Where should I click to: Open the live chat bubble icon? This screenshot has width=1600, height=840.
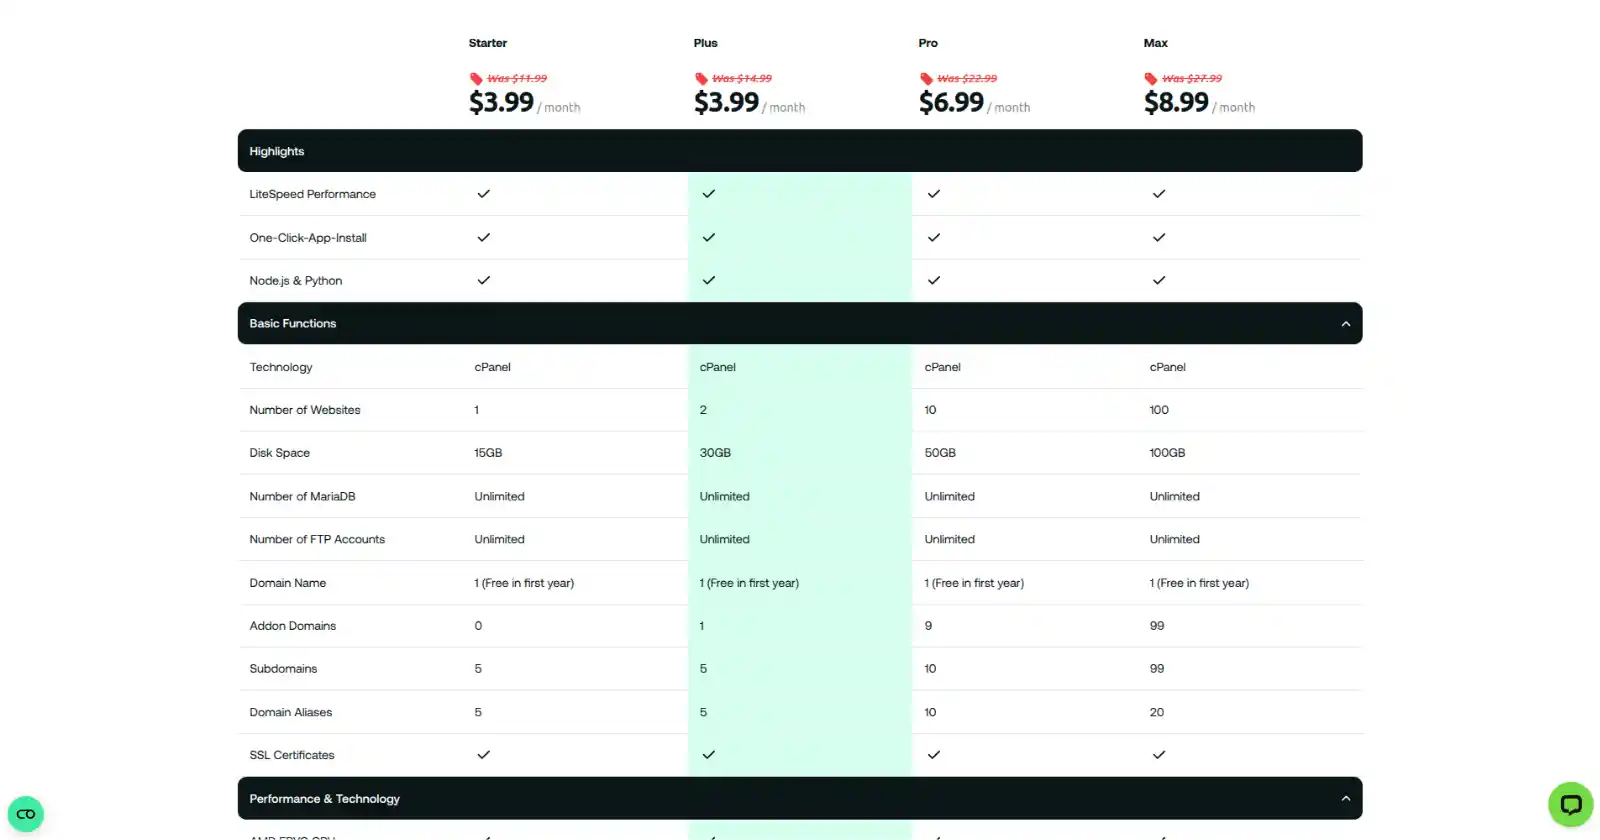pos(1570,804)
